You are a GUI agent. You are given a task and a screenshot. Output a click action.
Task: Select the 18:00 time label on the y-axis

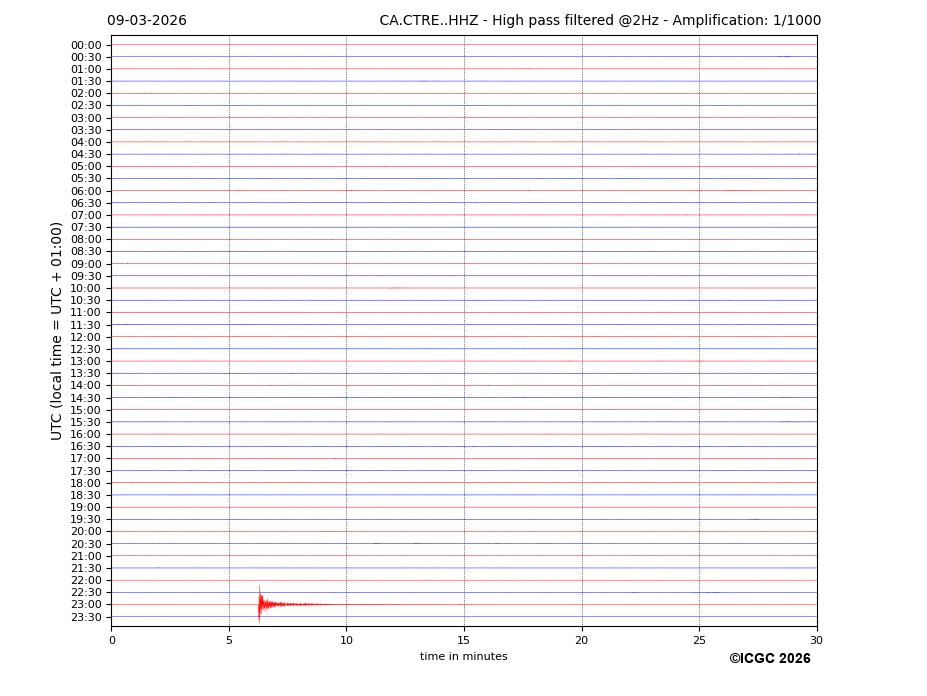tap(86, 483)
